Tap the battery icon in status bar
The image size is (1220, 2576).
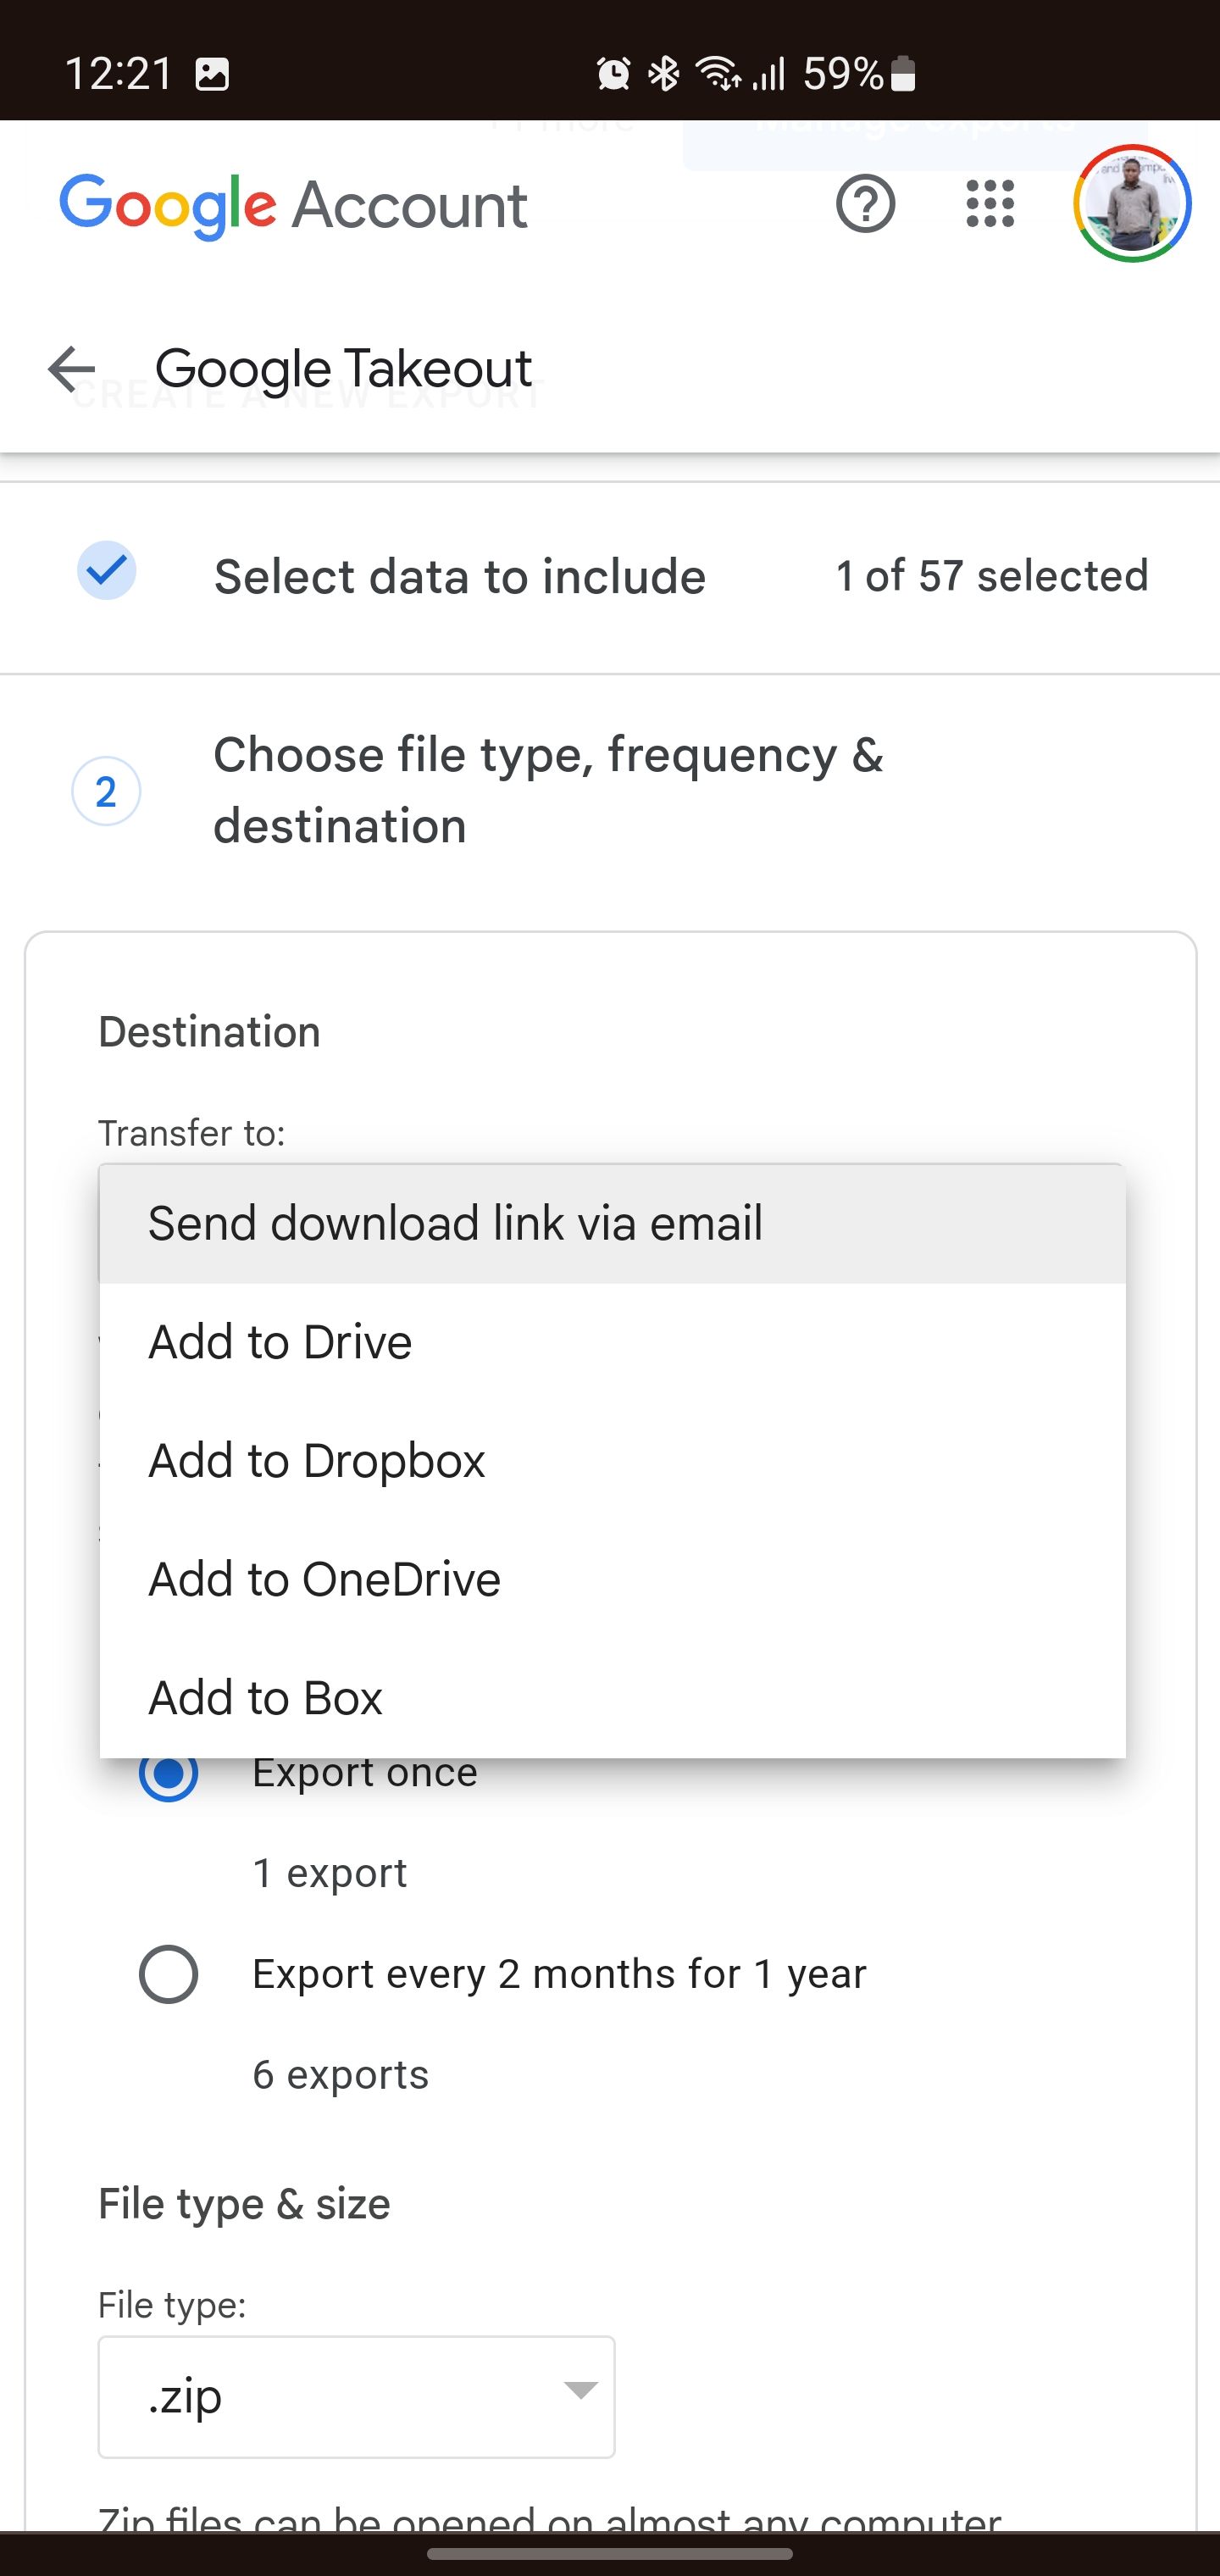pos(902,73)
